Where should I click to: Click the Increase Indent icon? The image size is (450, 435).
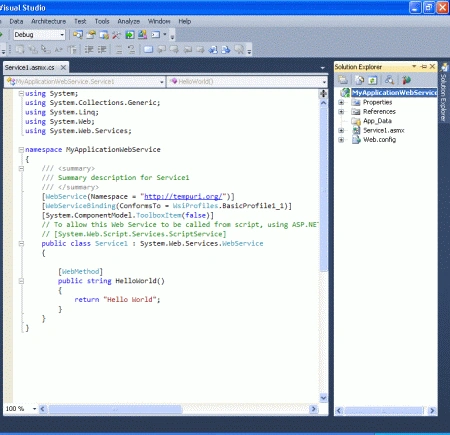click(102, 50)
